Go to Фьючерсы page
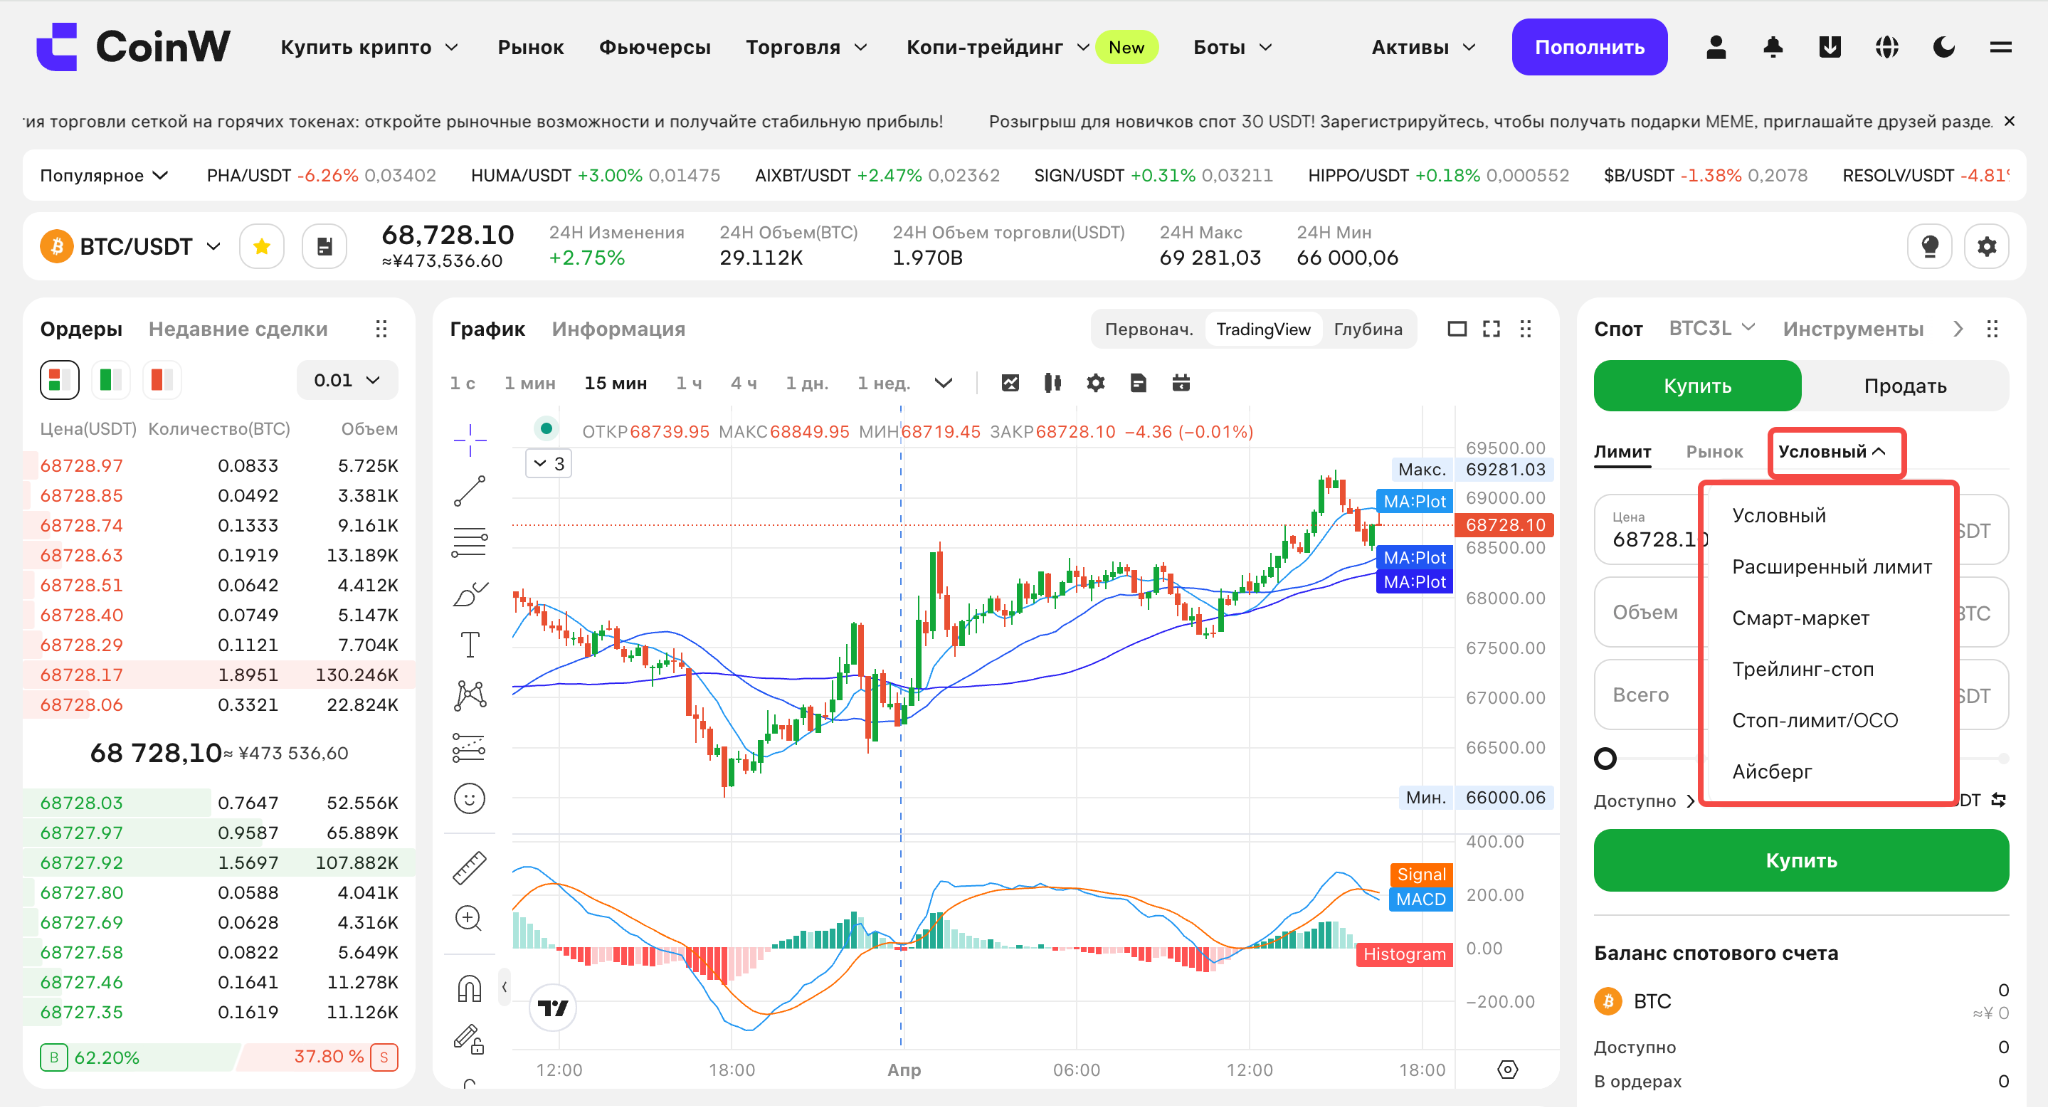 (655, 47)
